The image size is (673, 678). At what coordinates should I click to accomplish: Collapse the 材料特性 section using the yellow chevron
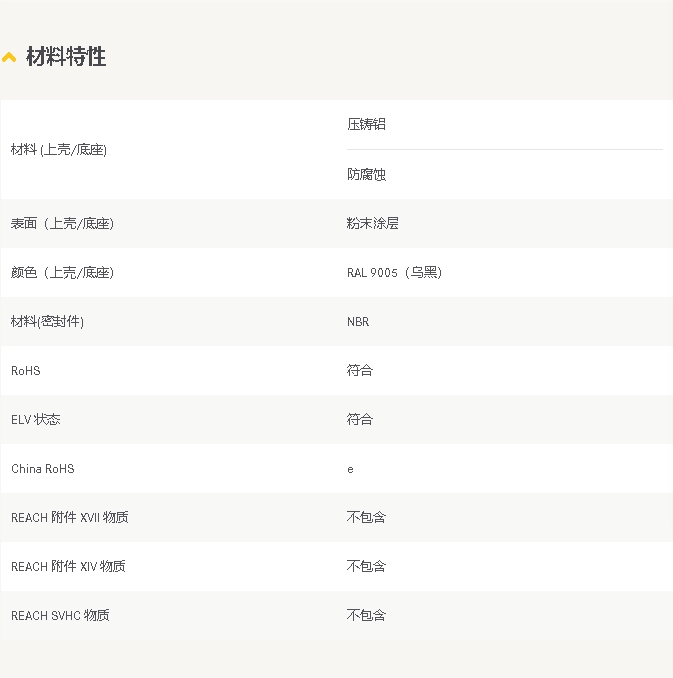point(9,58)
